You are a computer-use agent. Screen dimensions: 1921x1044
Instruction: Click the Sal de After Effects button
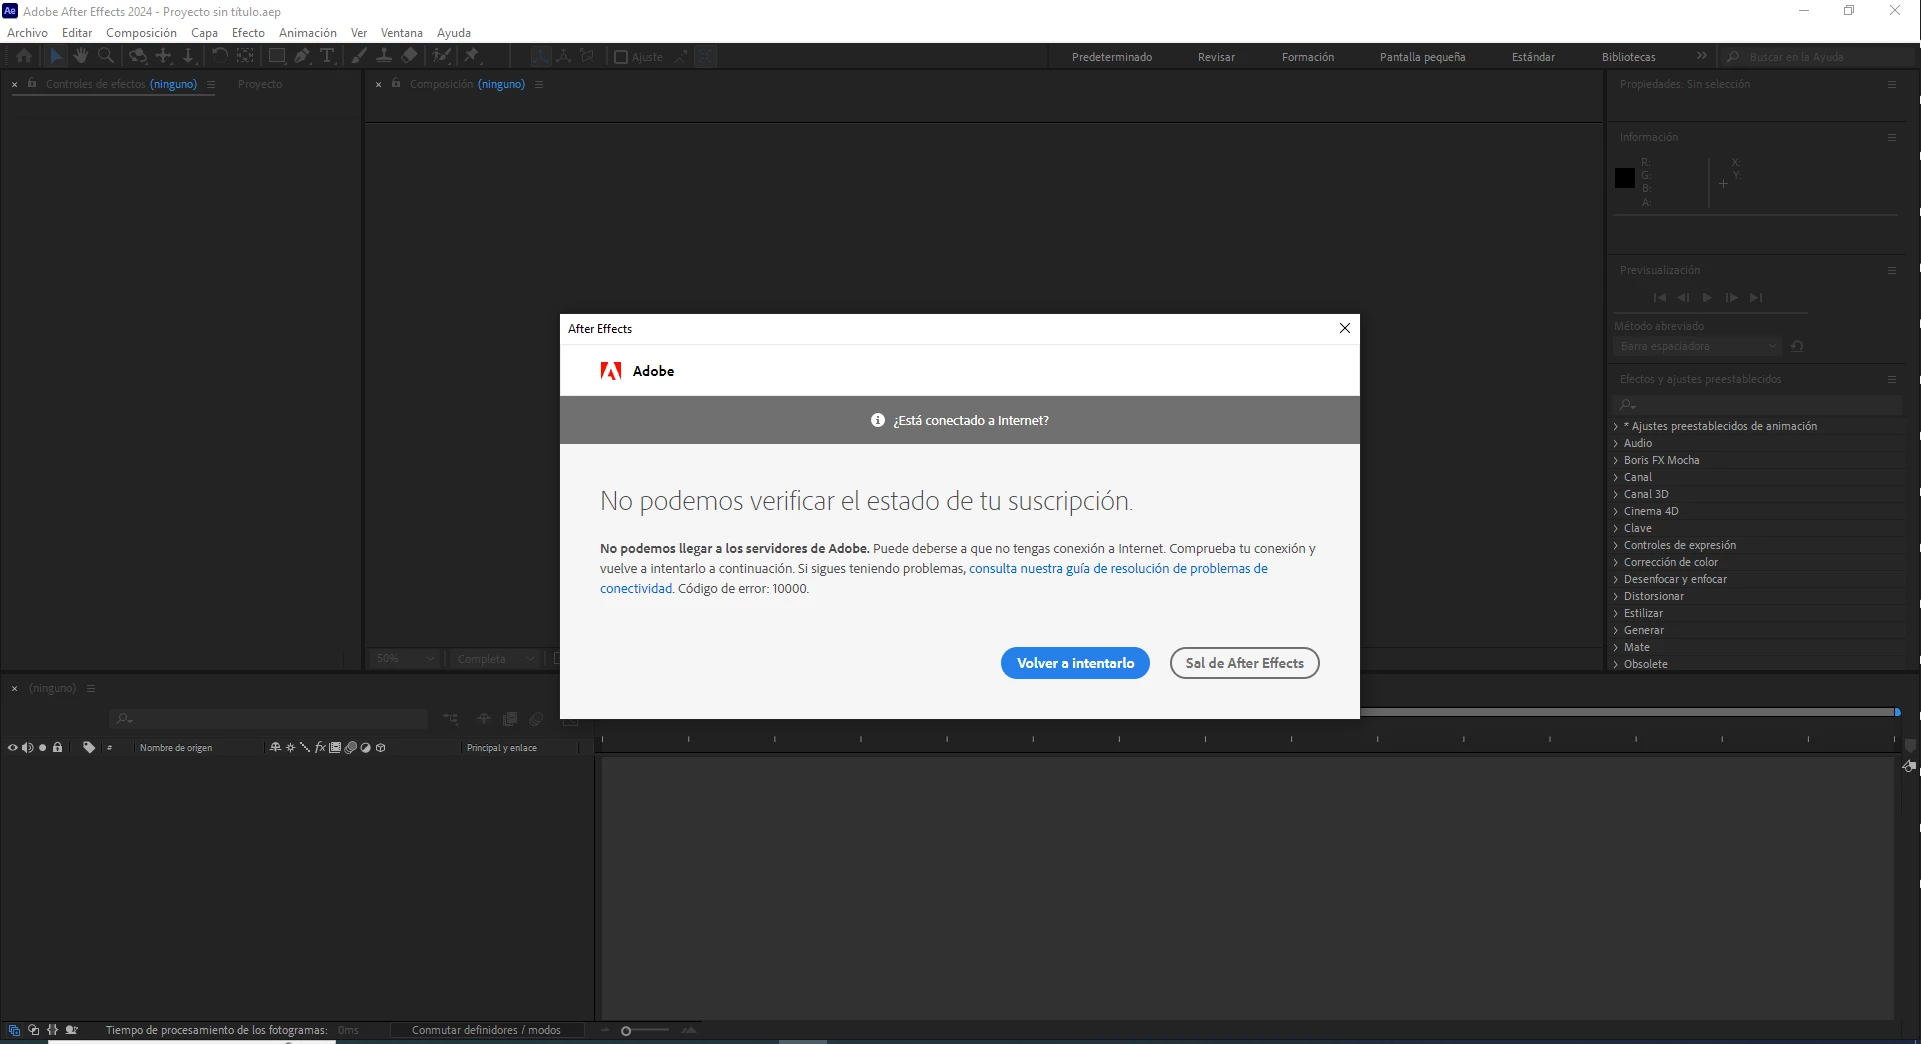(1244, 663)
